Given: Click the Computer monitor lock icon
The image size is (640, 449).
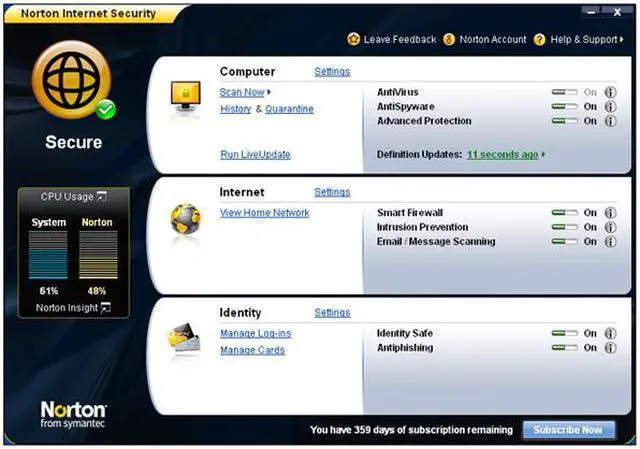Looking at the screenshot, I should click(x=184, y=99).
